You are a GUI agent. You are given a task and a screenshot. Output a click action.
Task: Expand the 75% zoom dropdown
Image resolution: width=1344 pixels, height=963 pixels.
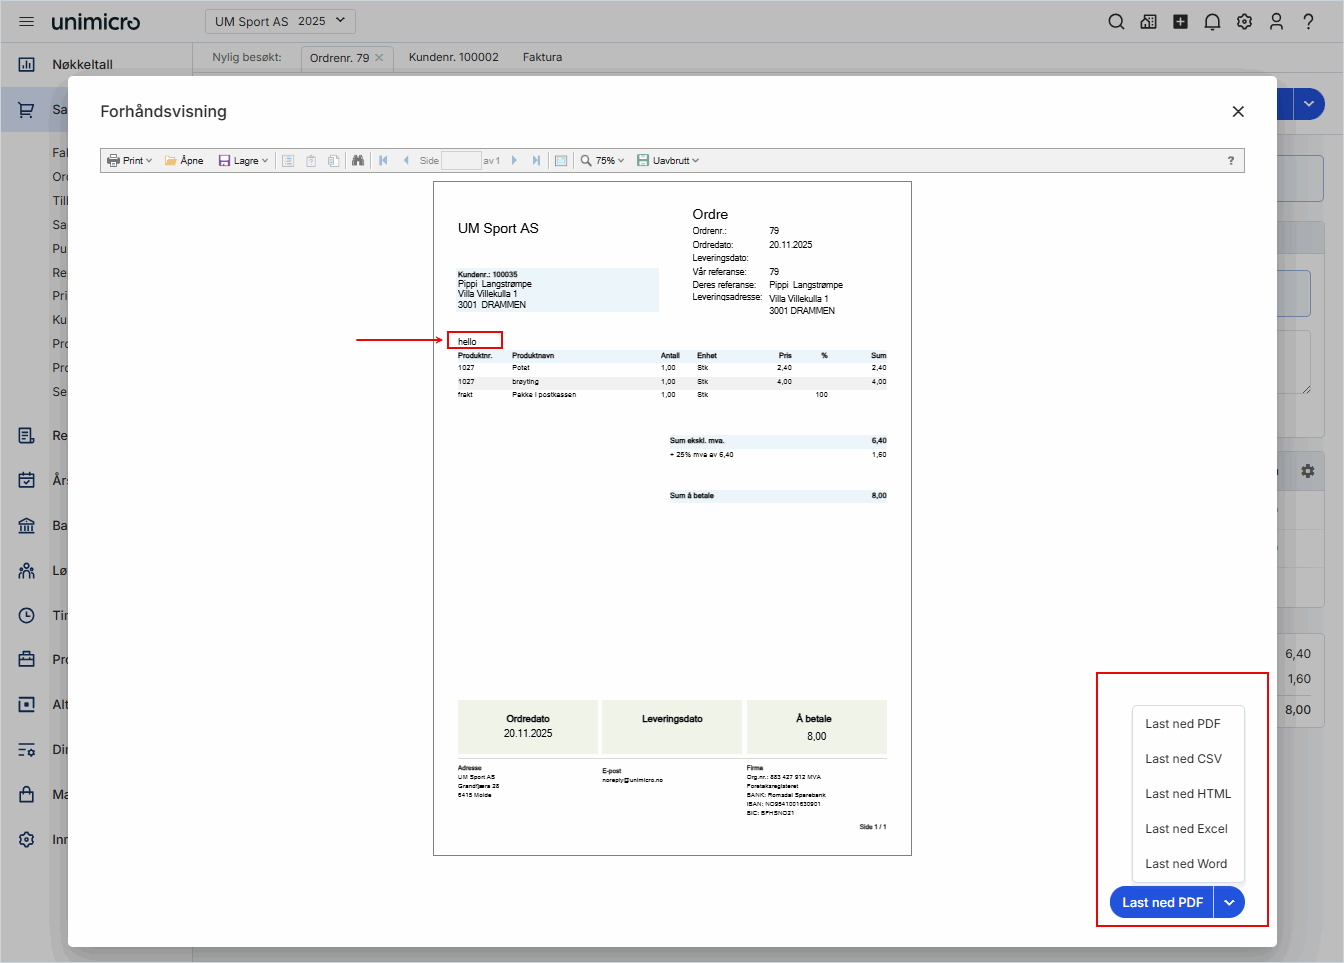pyautogui.click(x=603, y=161)
